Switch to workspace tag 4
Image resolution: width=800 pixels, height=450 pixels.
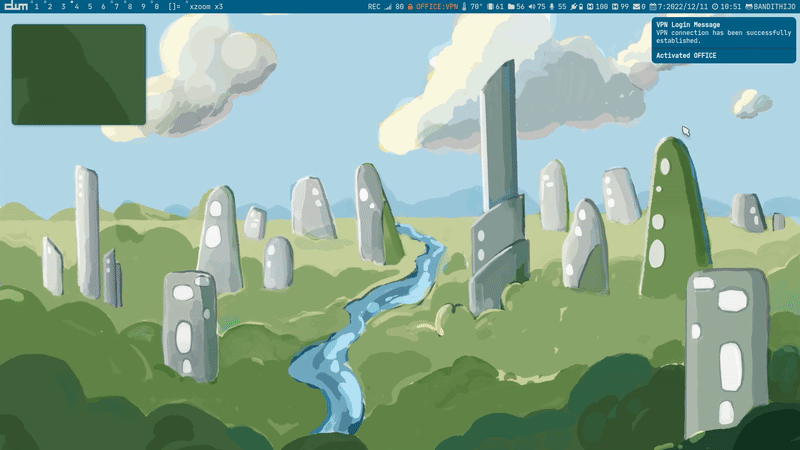[76, 7]
